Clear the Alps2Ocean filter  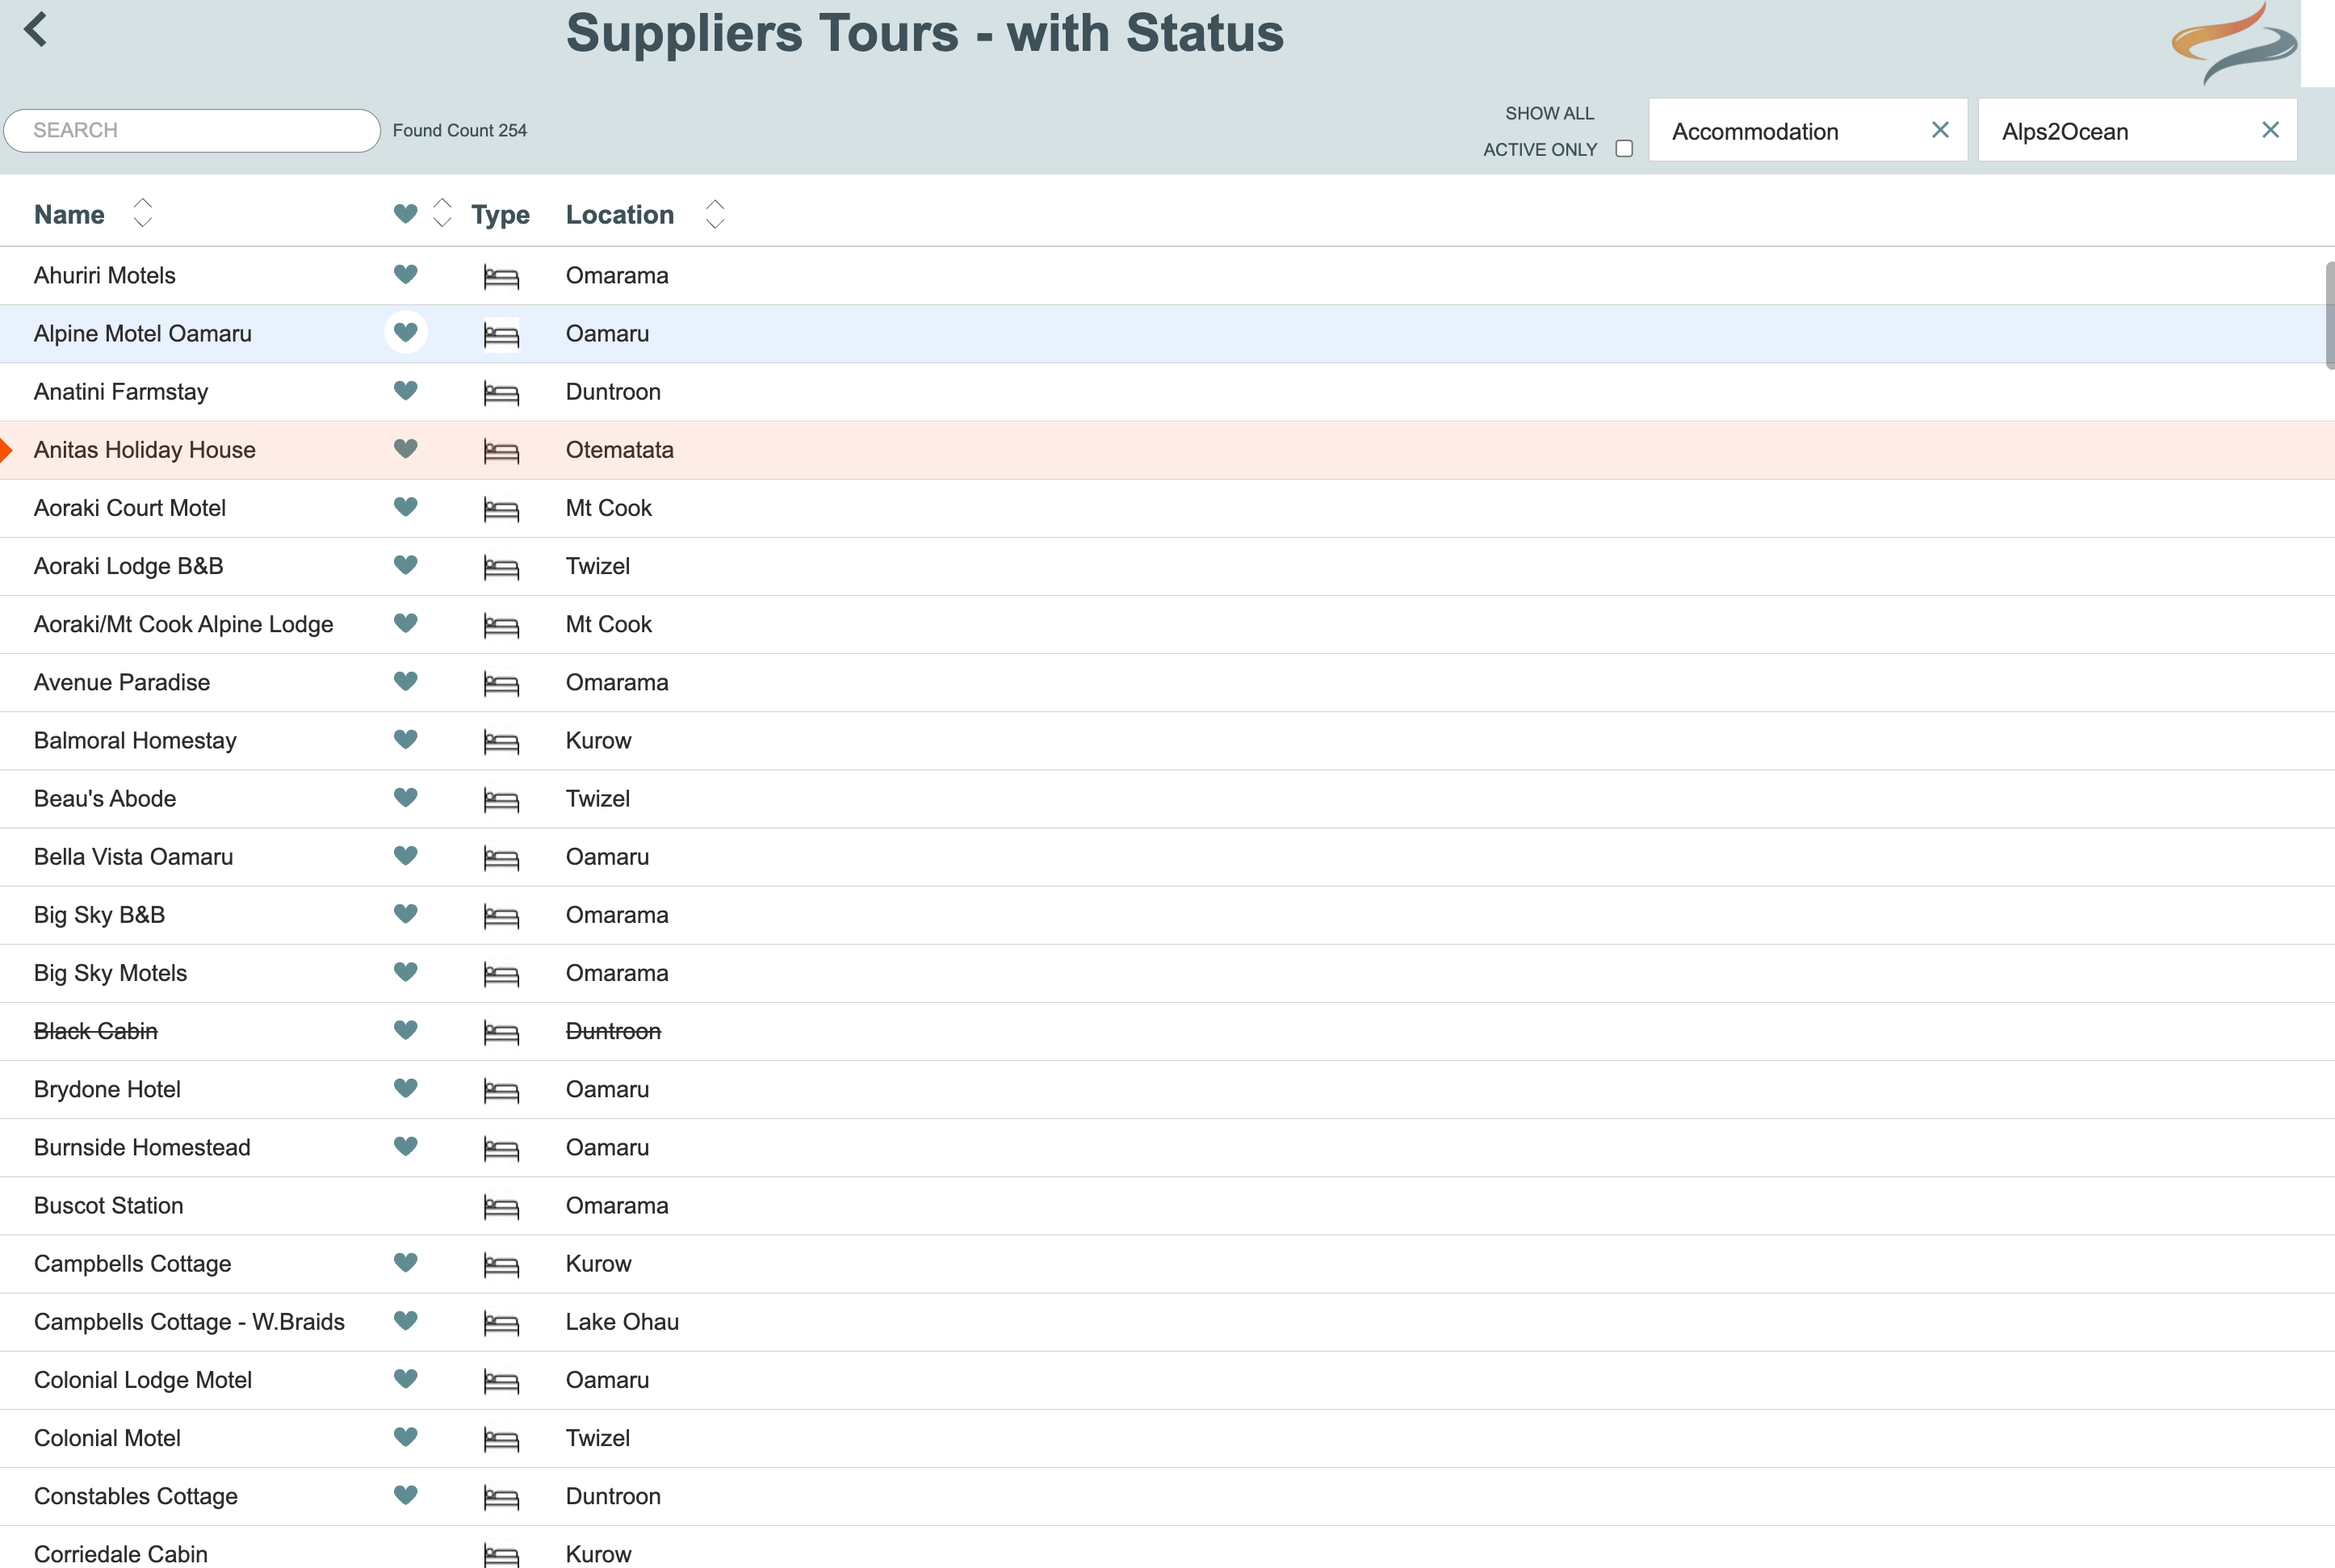coord(2270,130)
